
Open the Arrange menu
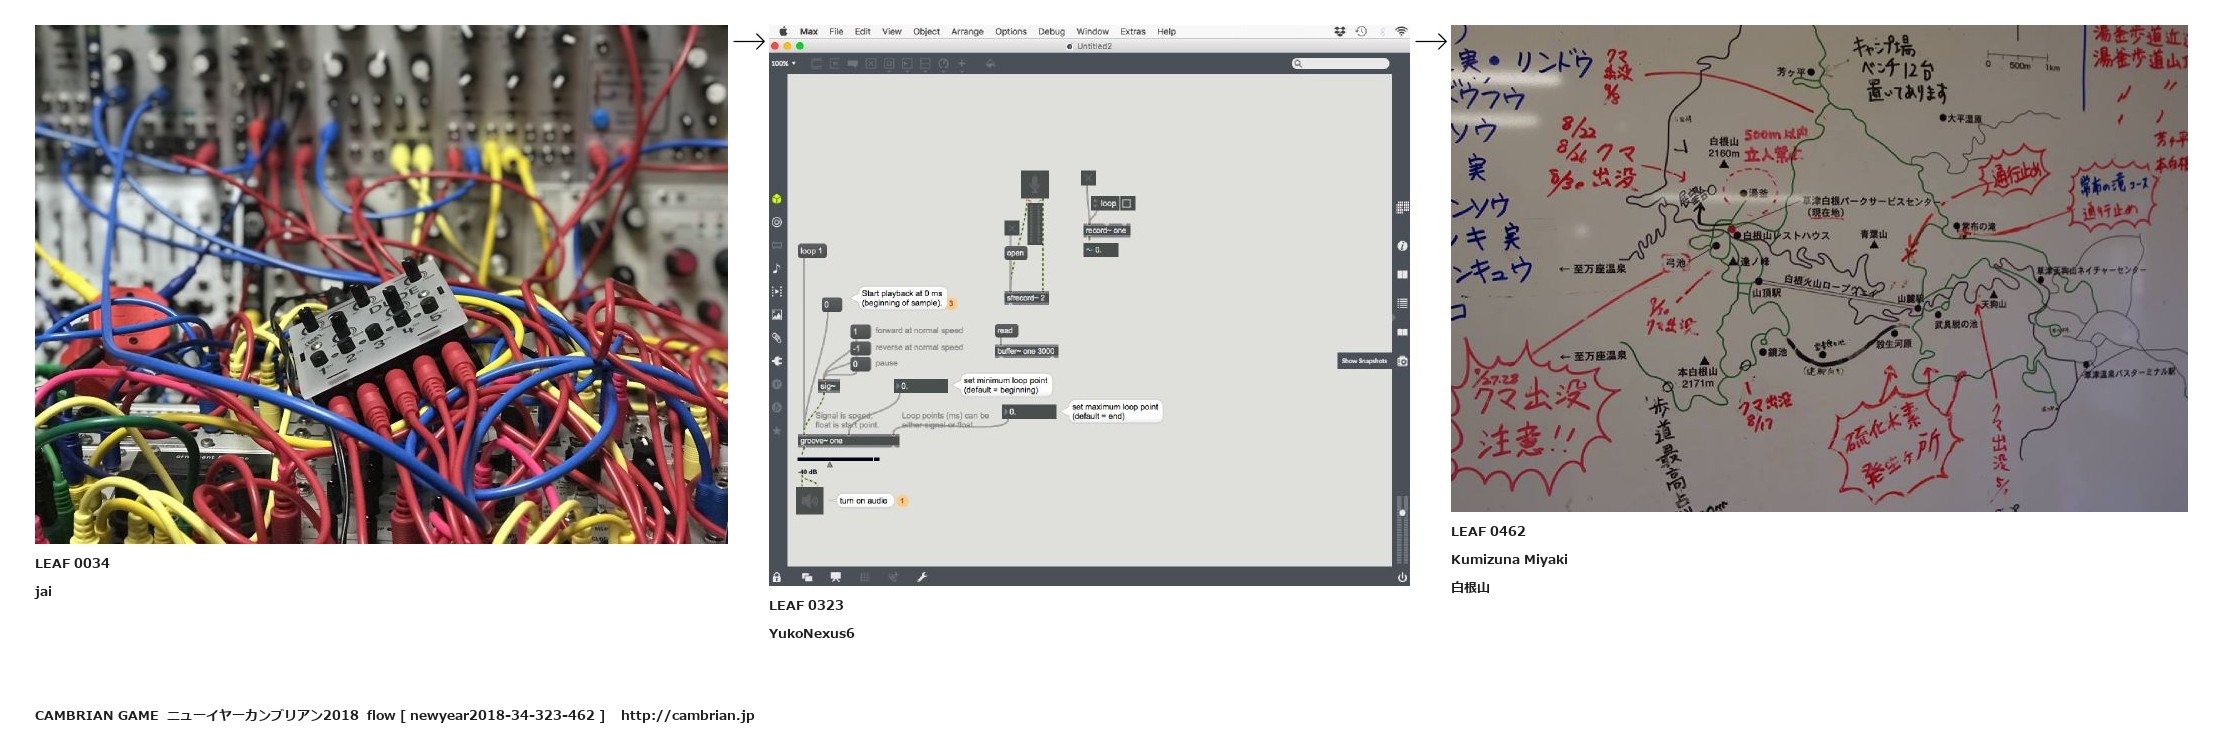click(x=967, y=32)
